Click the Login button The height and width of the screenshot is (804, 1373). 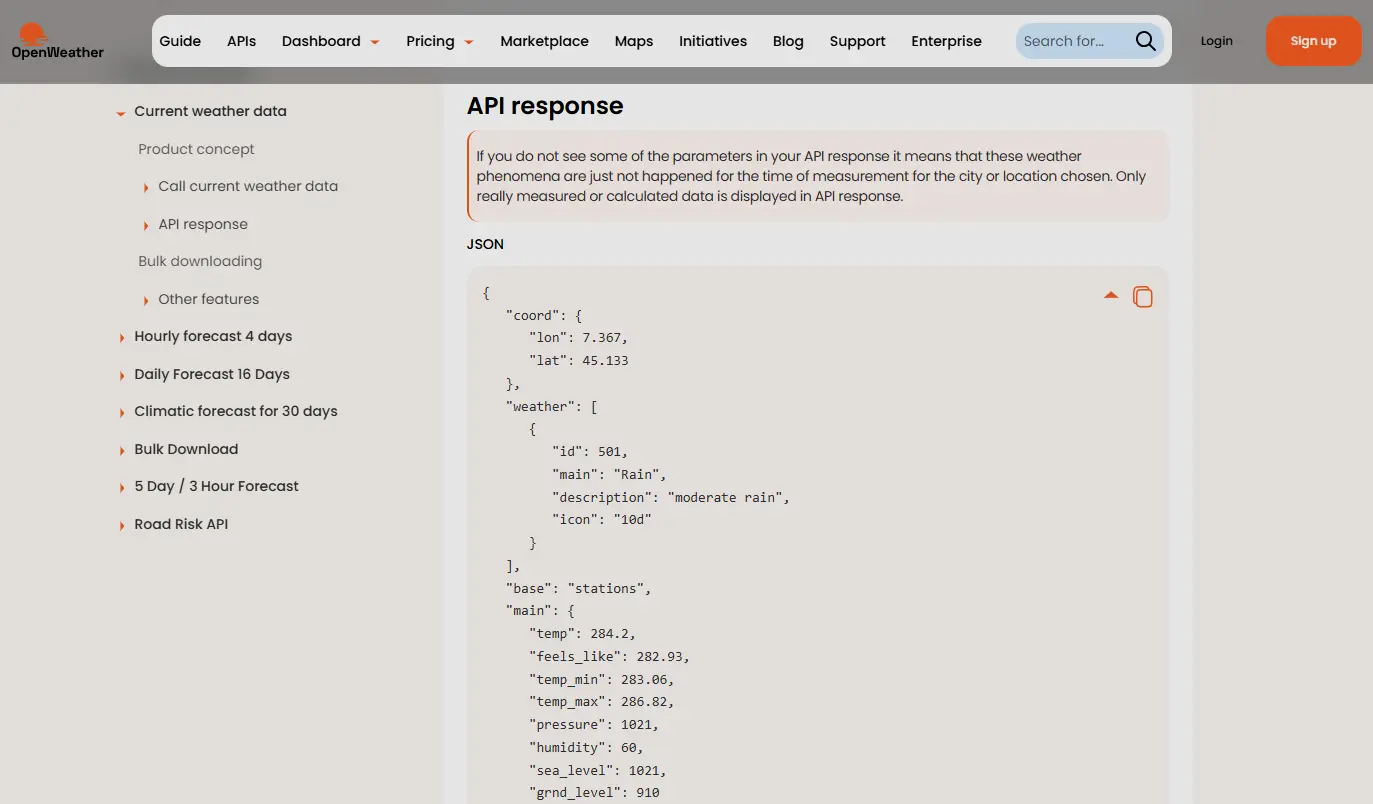tap(1216, 41)
